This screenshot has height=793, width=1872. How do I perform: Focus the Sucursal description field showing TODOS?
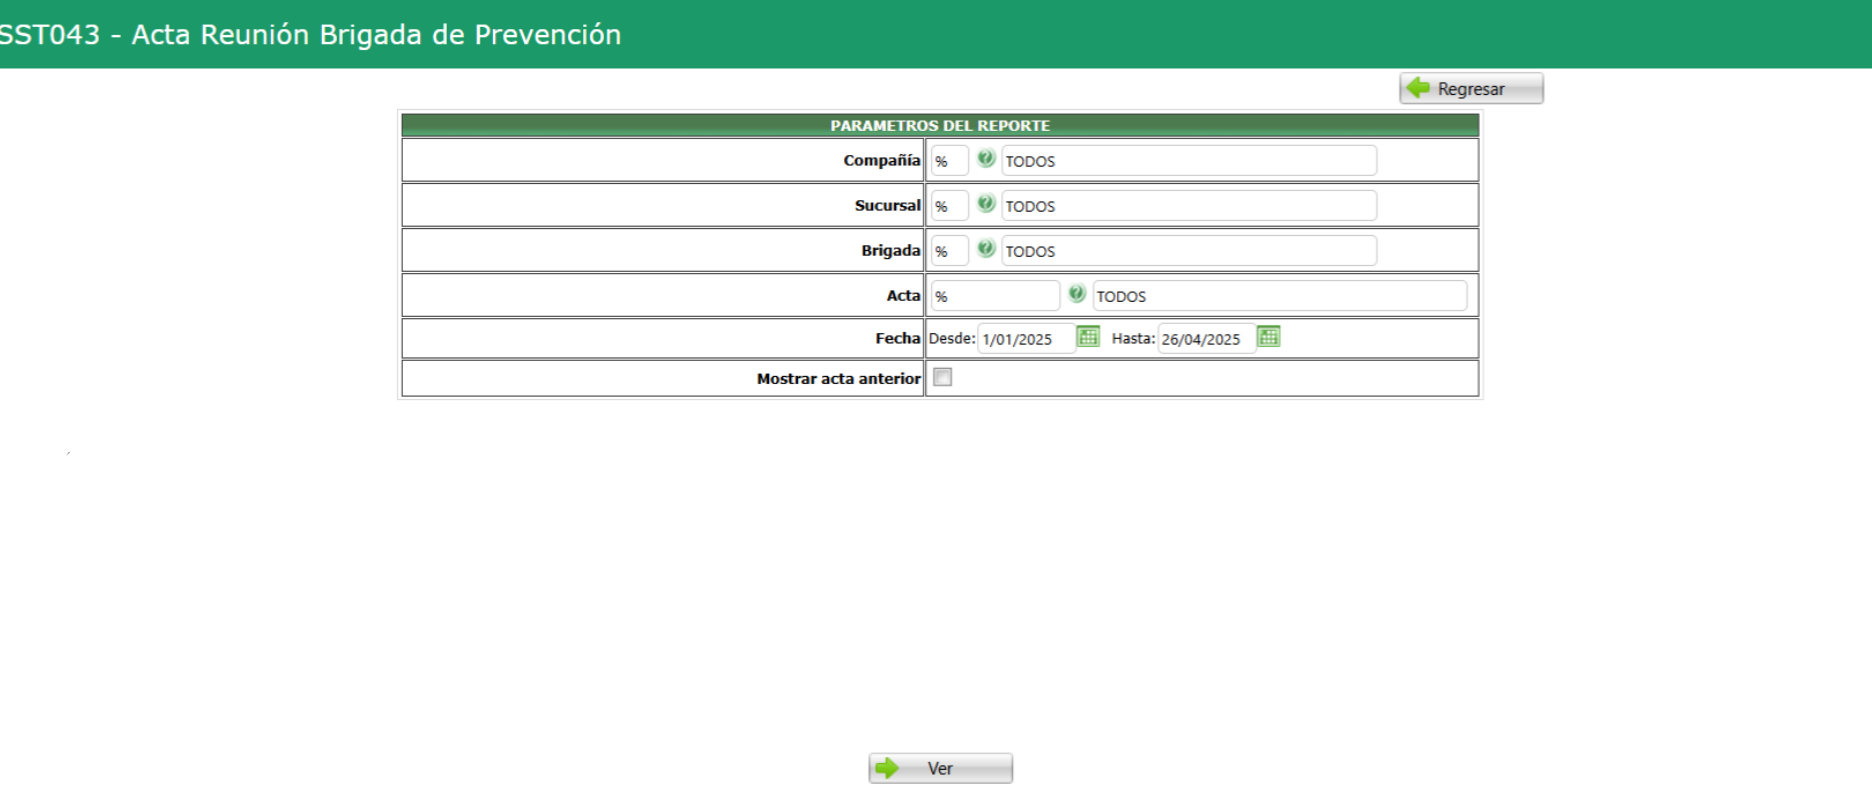[1189, 206]
